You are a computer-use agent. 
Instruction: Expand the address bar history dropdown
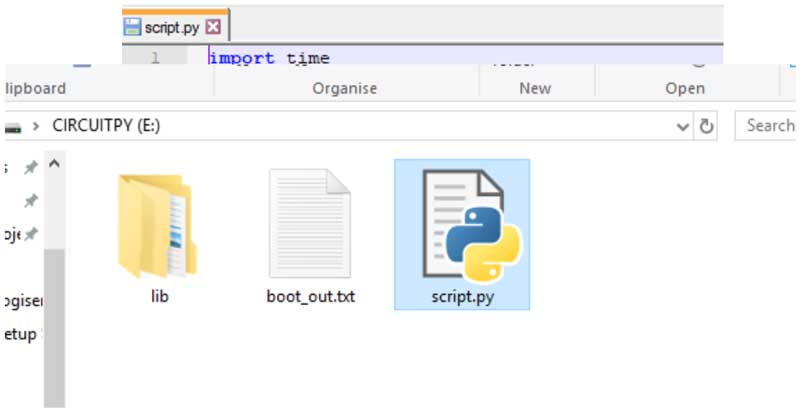[683, 127]
